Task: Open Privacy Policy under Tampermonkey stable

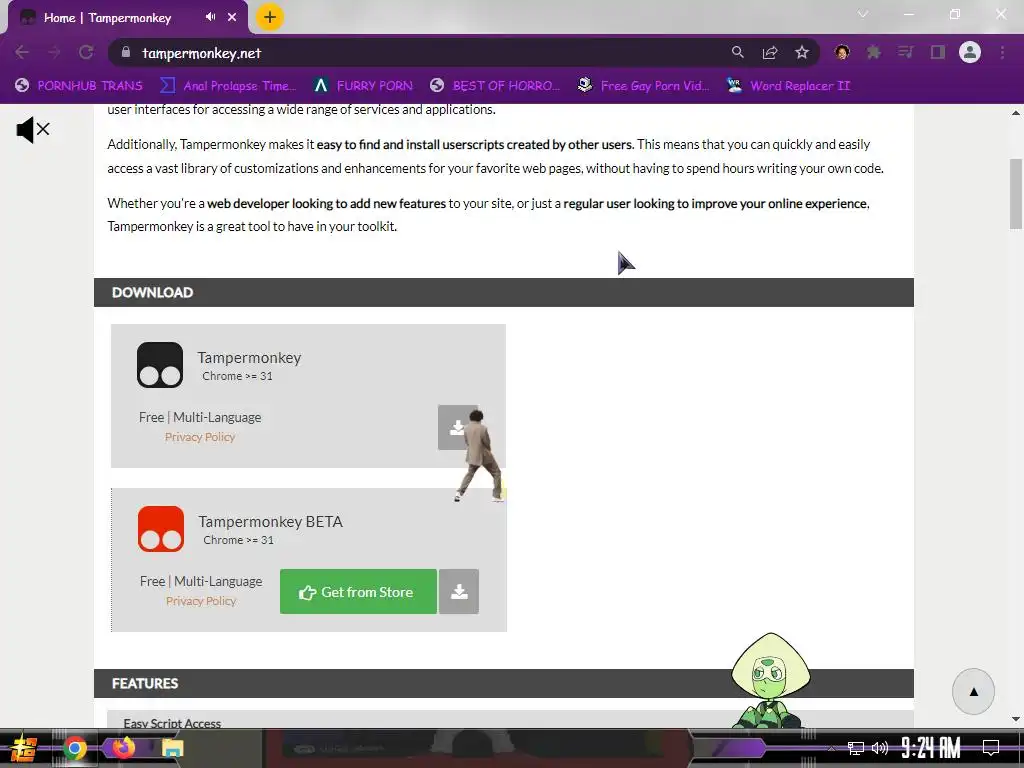Action: 200,437
